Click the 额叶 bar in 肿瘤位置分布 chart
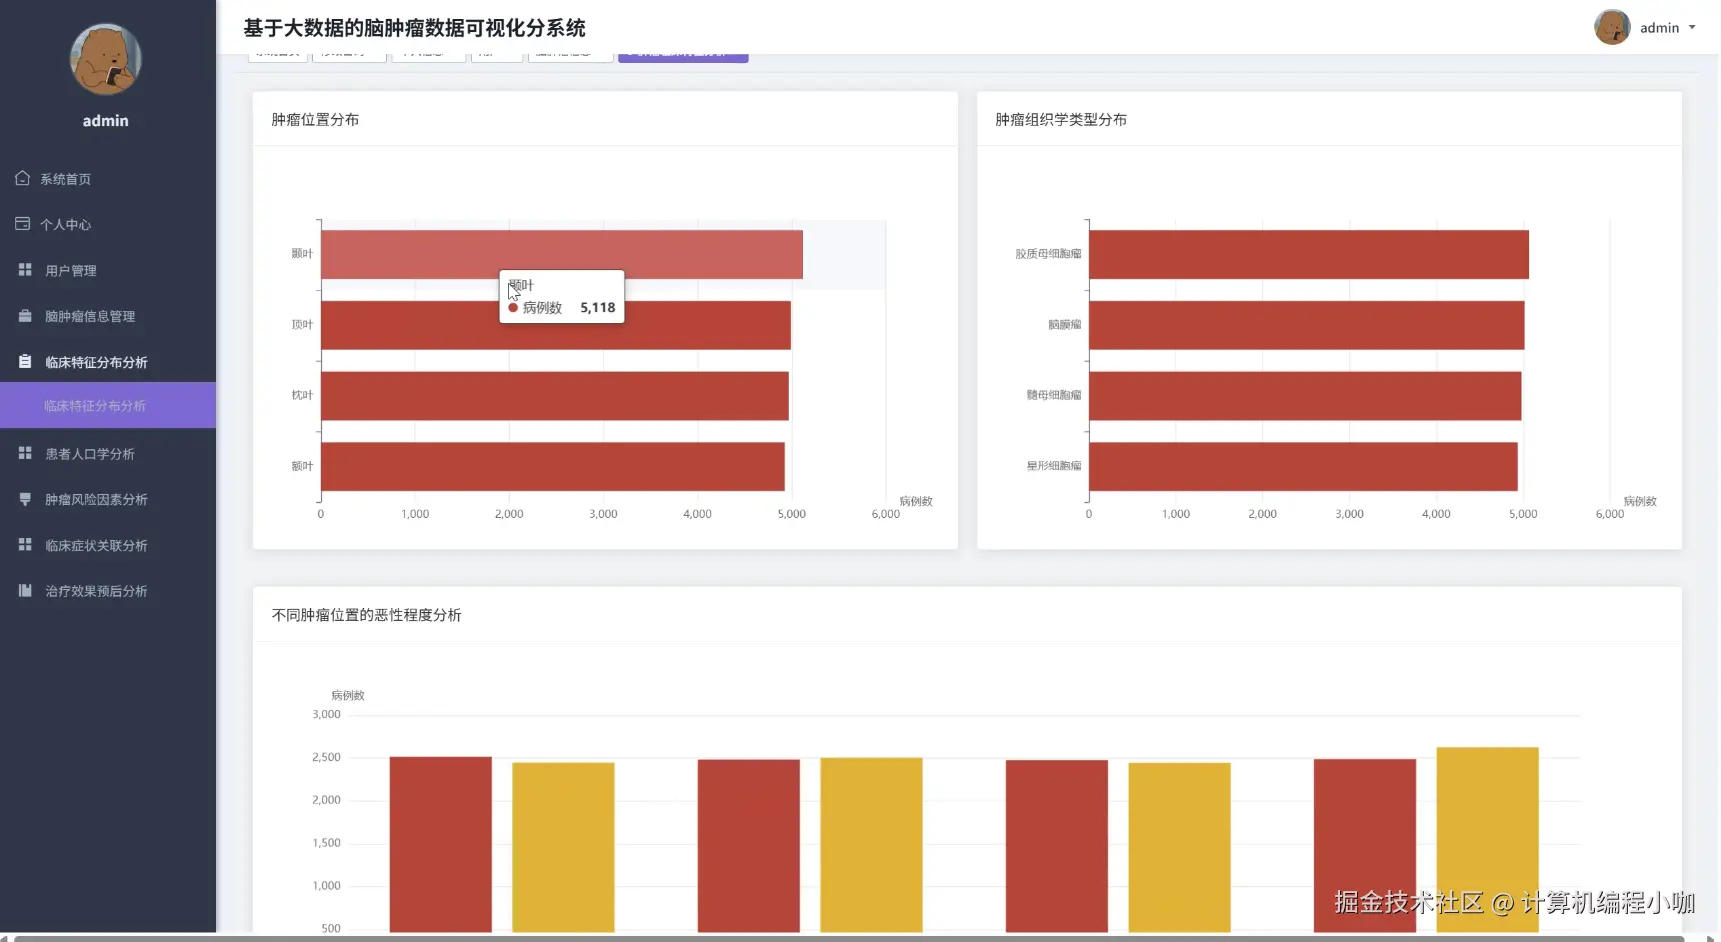The height and width of the screenshot is (942, 1721). pos(552,466)
